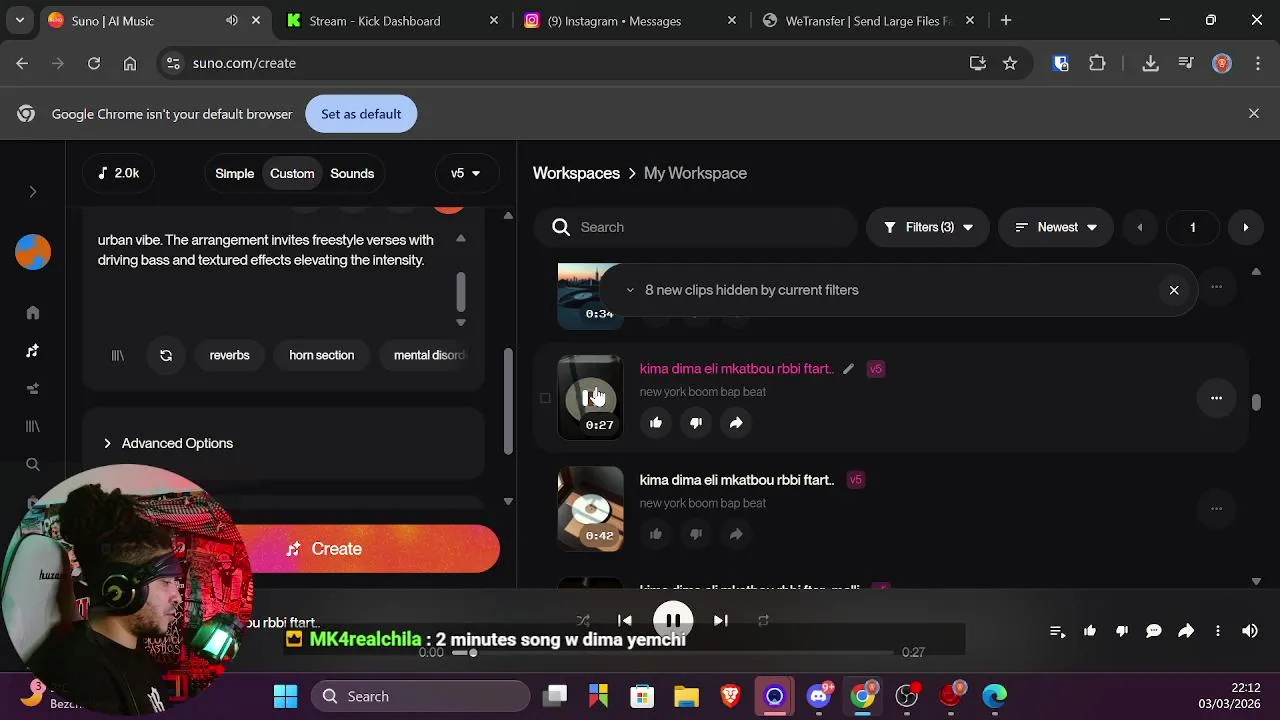Viewport: 1280px width, 720px height.
Task: Switch to Custom mode tab
Action: pos(292,173)
